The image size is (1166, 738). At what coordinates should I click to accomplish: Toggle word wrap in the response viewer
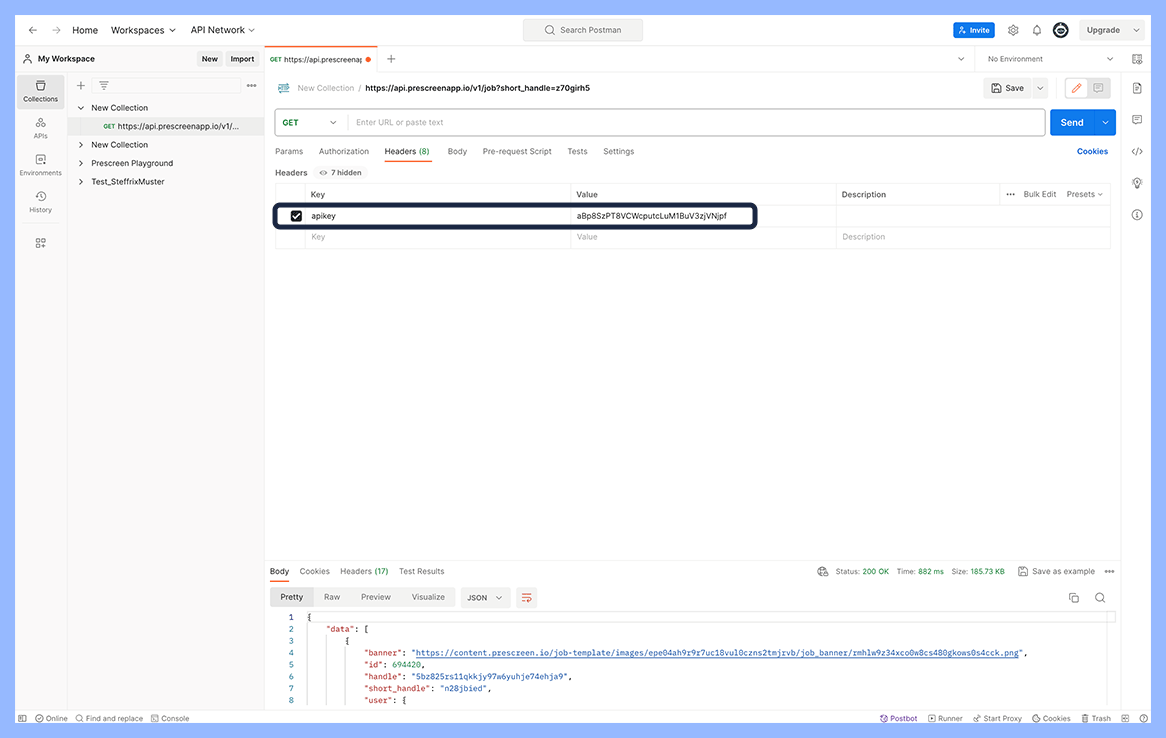pos(527,597)
